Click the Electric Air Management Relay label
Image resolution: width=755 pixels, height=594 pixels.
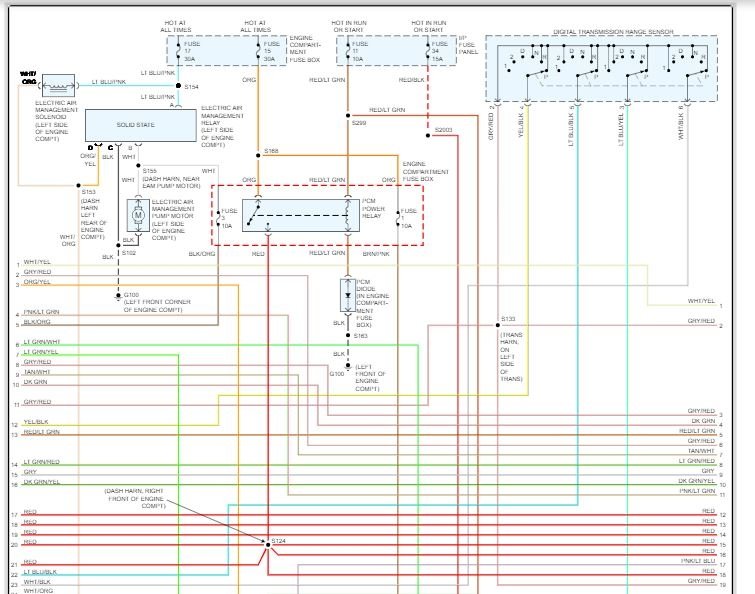click(222, 127)
